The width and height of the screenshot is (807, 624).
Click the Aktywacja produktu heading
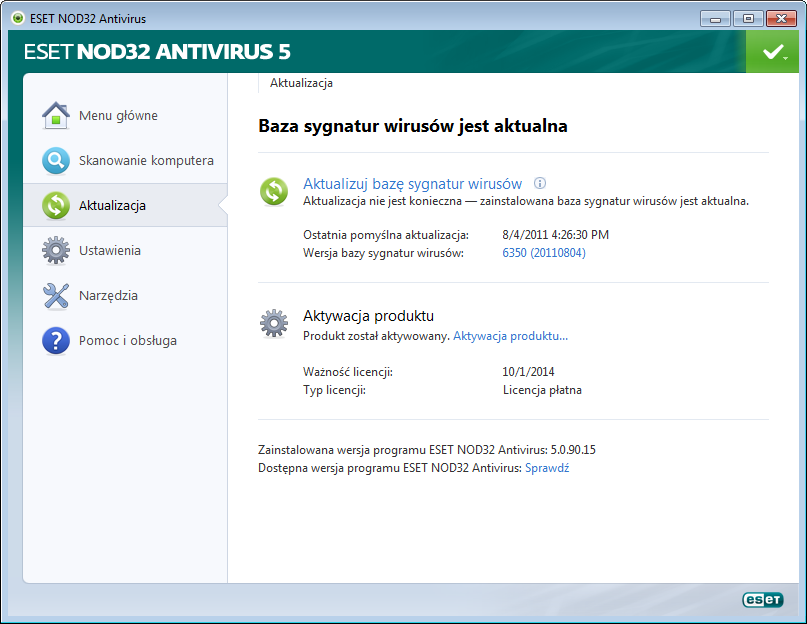368,316
